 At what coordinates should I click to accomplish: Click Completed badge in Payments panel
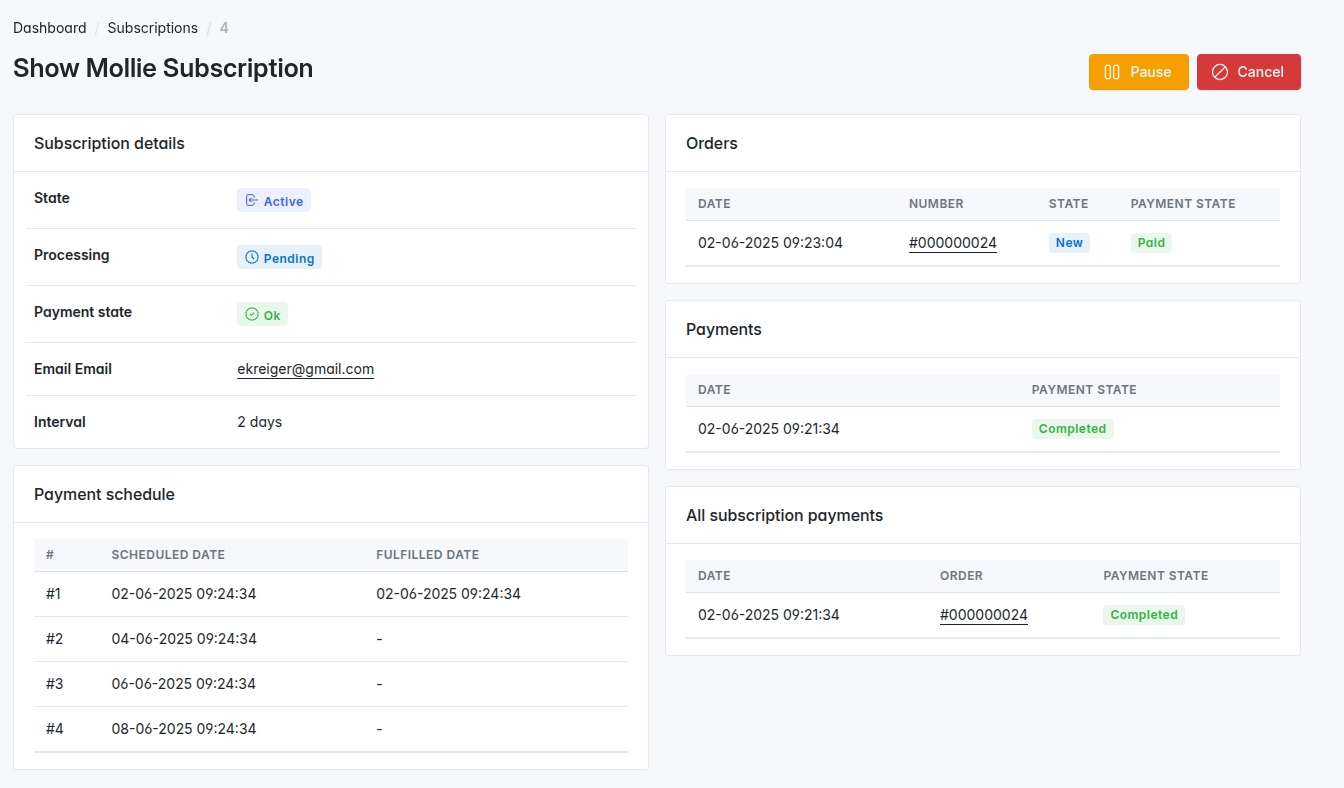click(x=1072, y=429)
